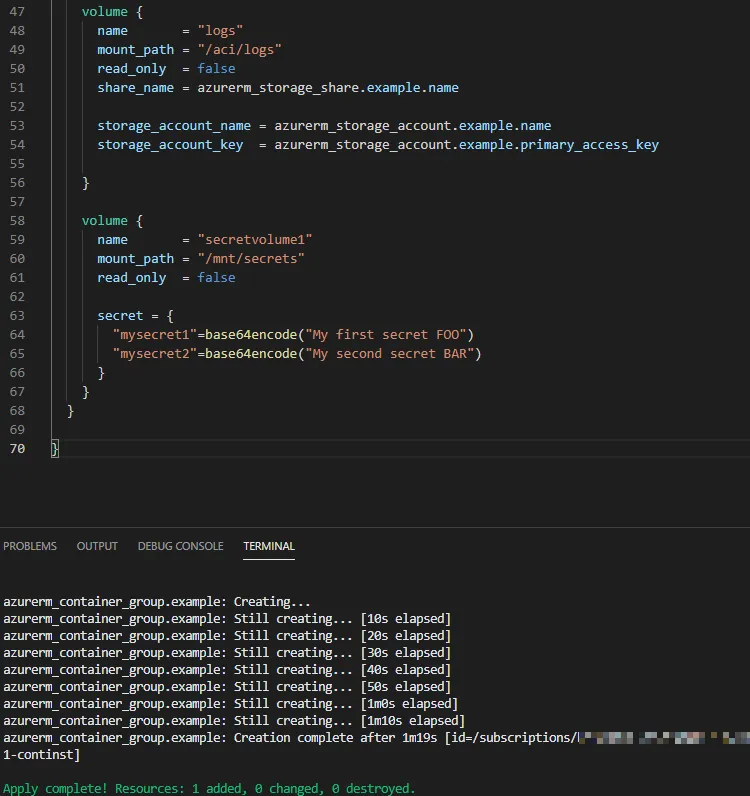Click the "/mnt/secrets" string
Image resolution: width=750 pixels, height=796 pixels.
coord(251,259)
